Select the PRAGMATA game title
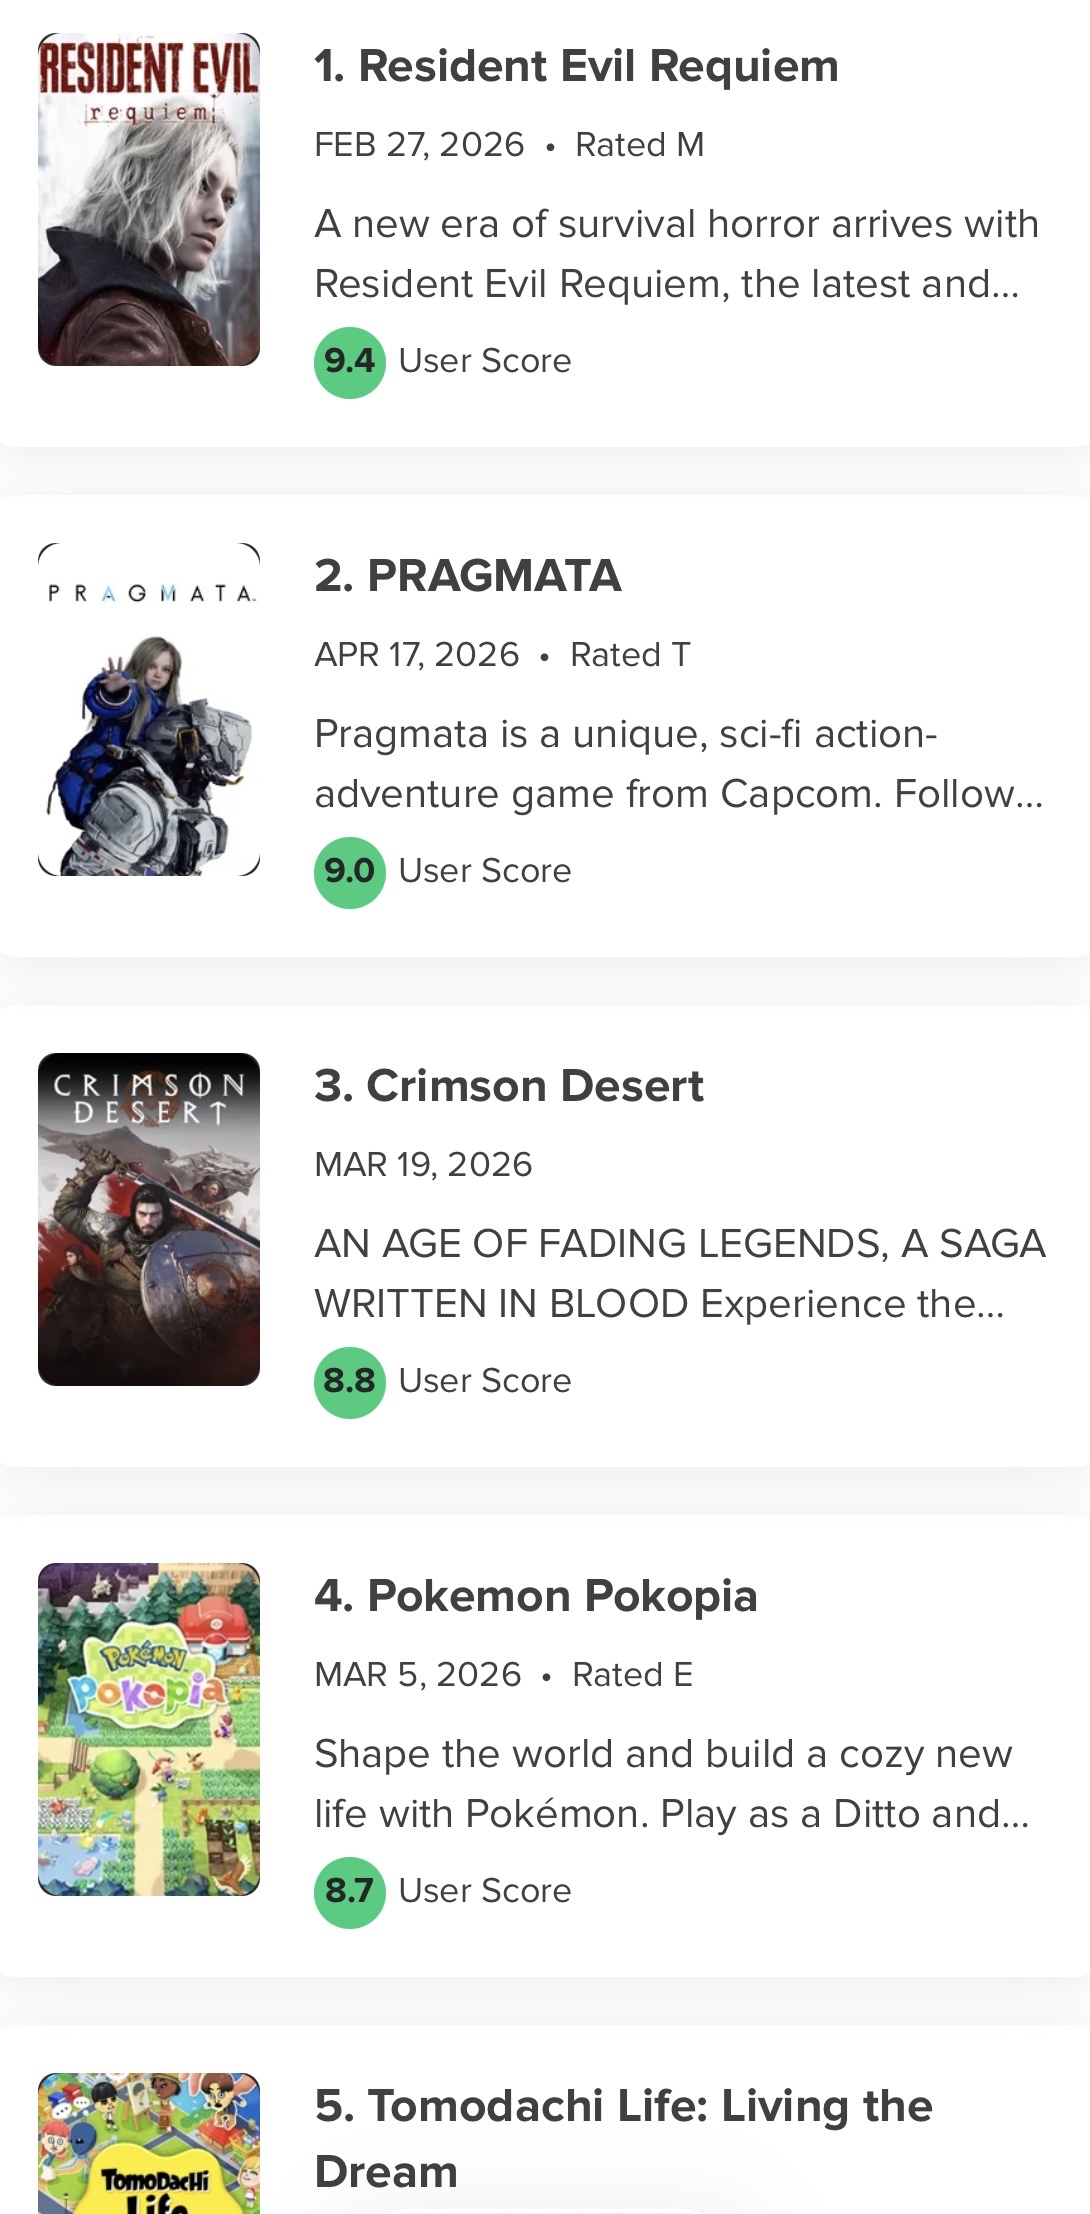The height and width of the screenshot is (2214, 1090). pyautogui.click(x=468, y=576)
